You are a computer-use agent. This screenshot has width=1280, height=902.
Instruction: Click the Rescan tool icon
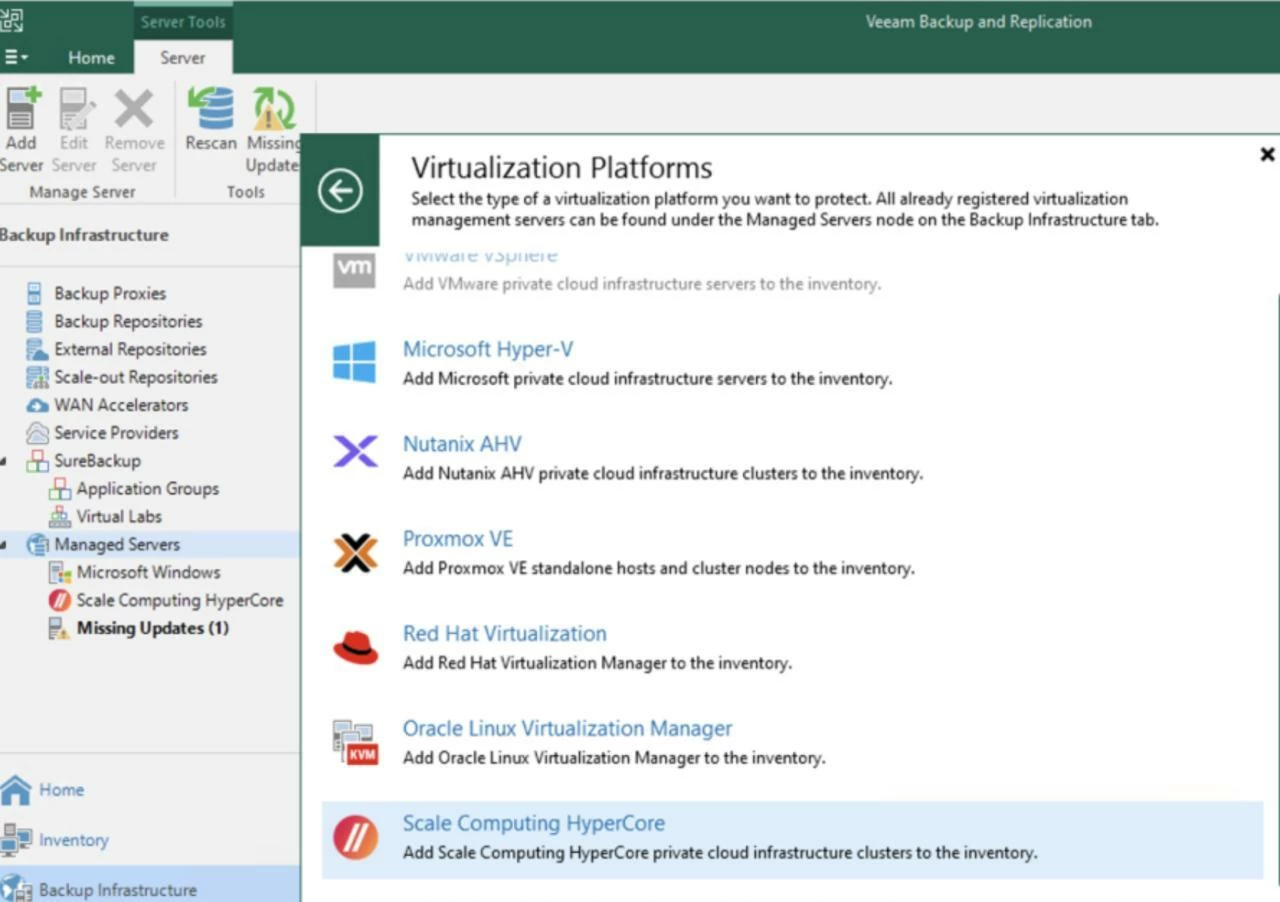(x=211, y=109)
